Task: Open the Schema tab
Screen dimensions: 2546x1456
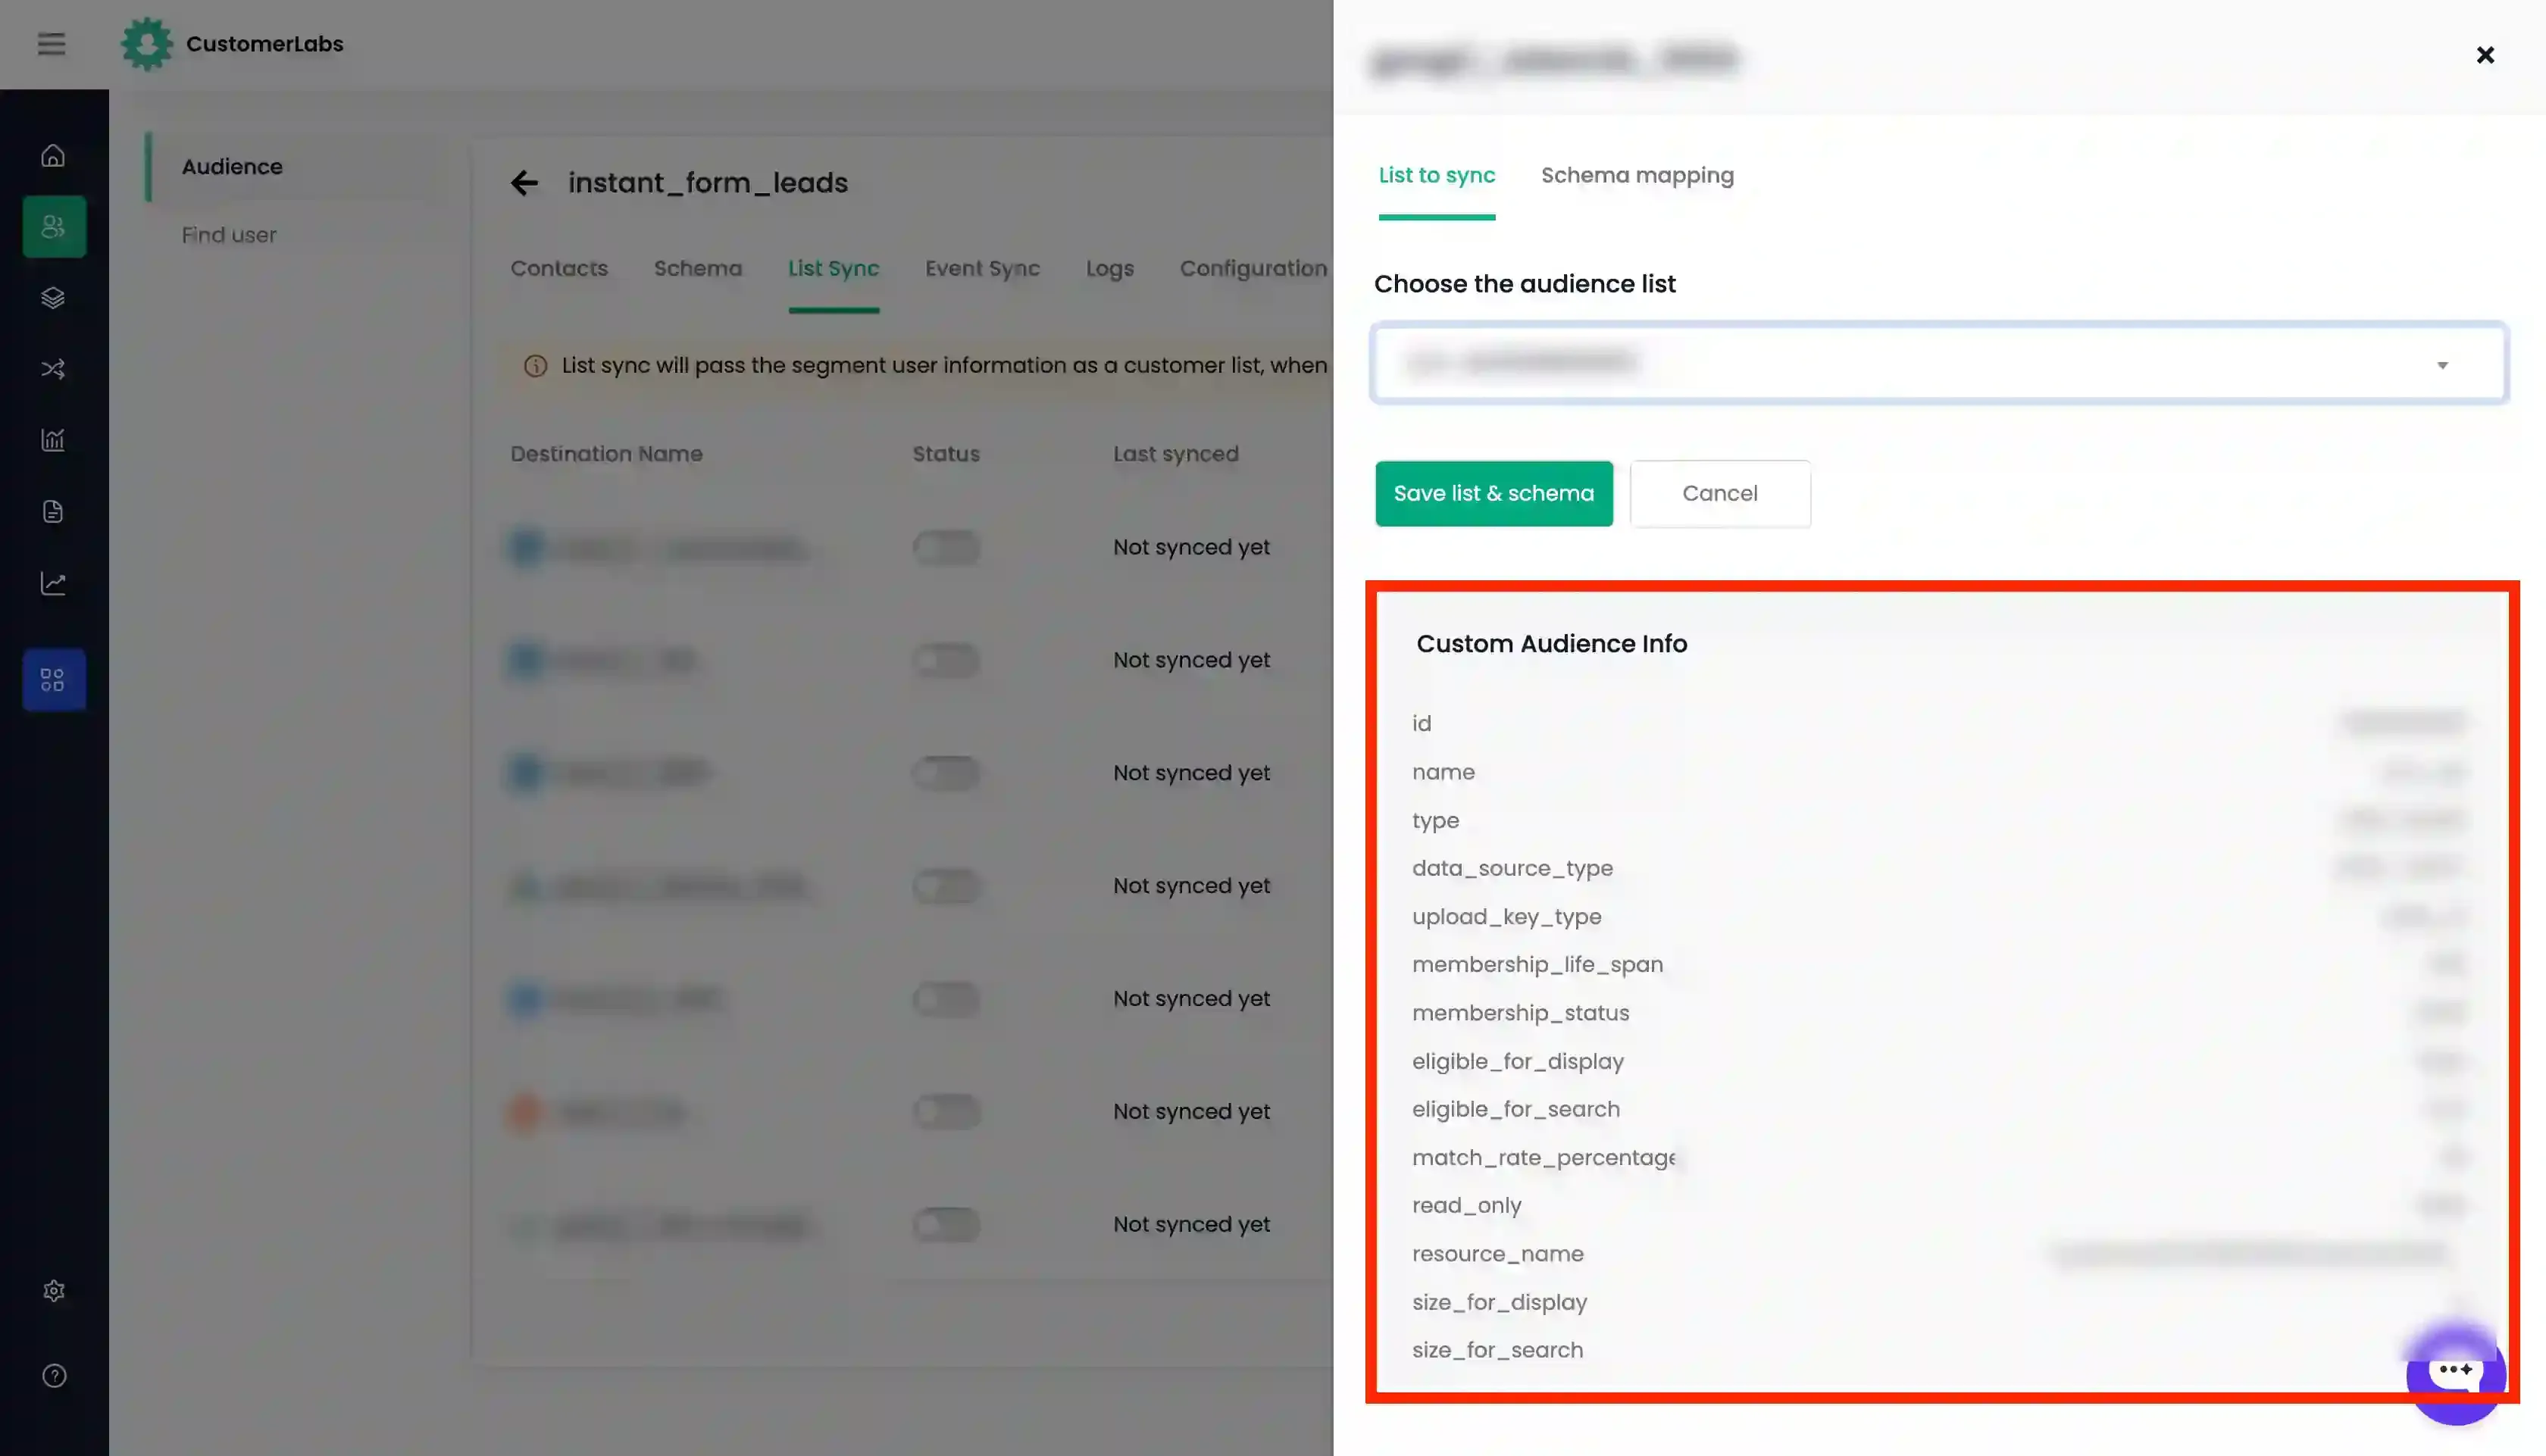Action: [698, 268]
